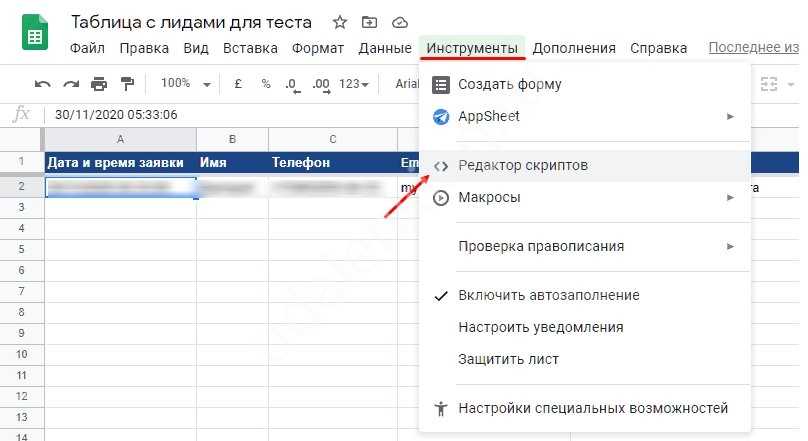The height and width of the screenshot is (441, 808).
Task: Open the 123 number format dropdown
Action: [354, 84]
